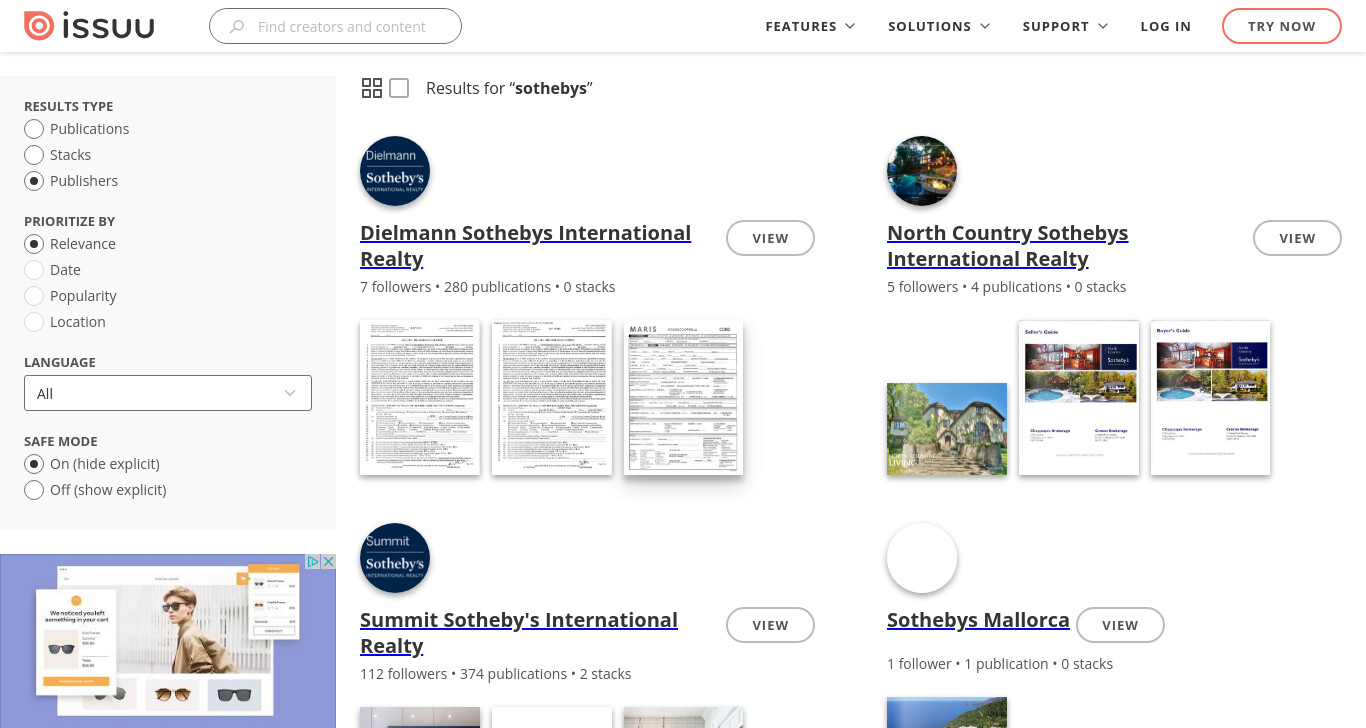
Task: Select Publications results type
Action: coord(34,129)
